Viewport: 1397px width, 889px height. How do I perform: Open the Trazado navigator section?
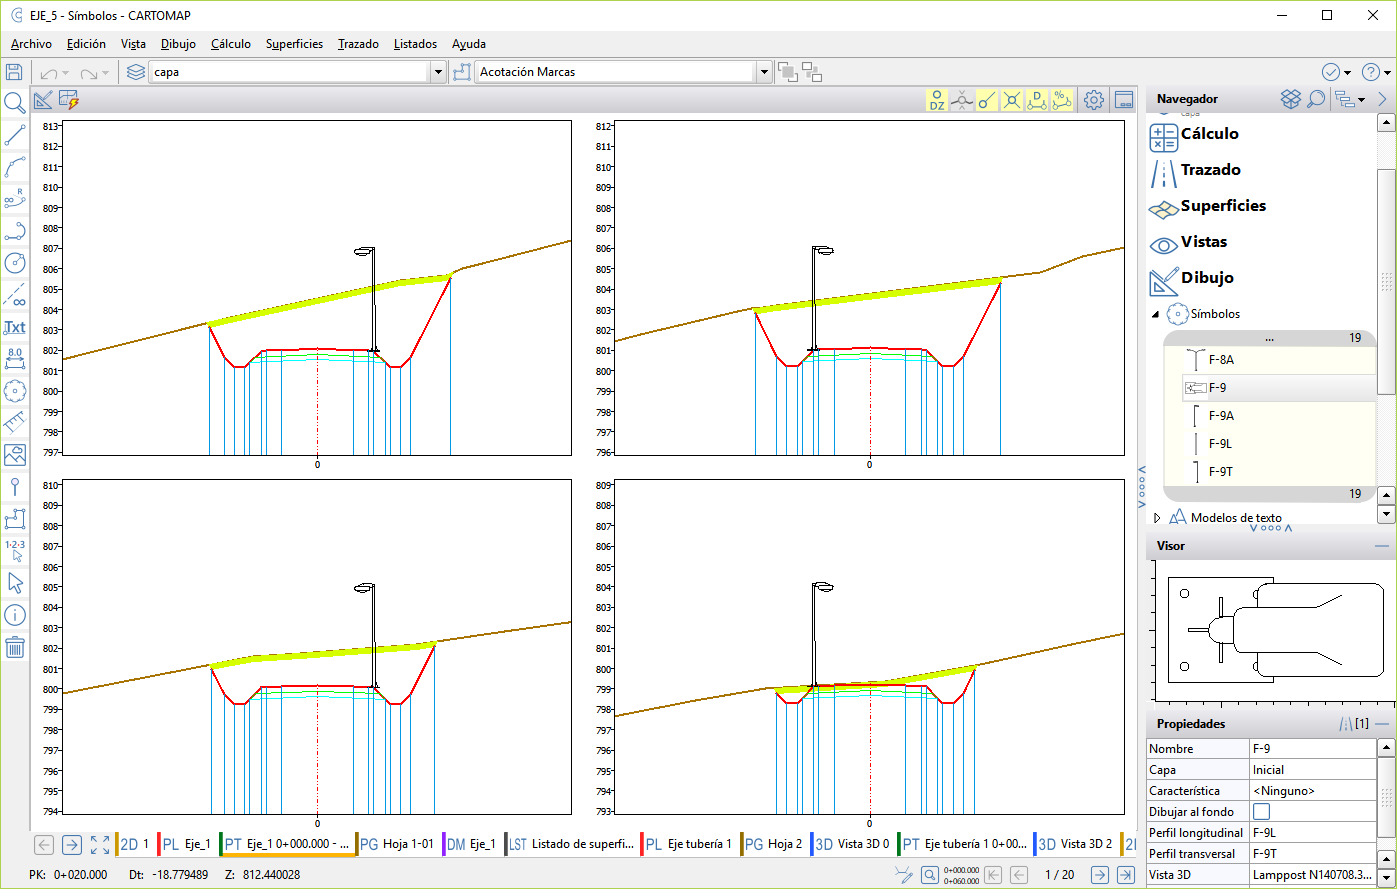[1210, 170]
